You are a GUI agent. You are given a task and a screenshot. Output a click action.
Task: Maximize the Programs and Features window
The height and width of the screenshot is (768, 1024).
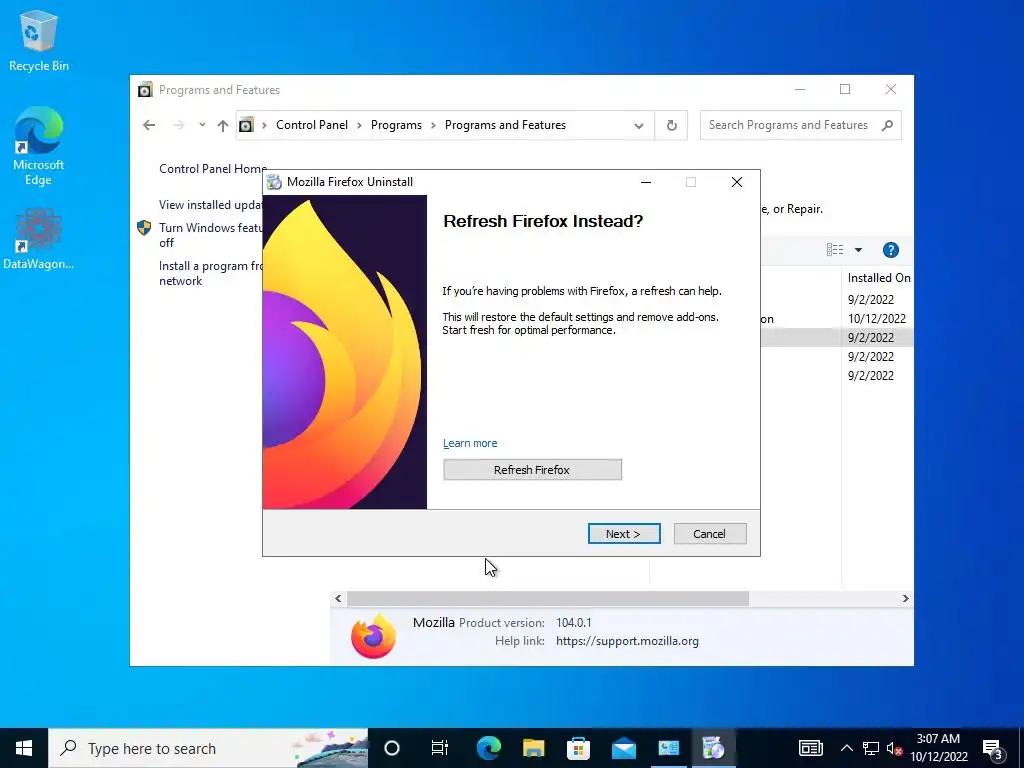click(x=844, y=89)
